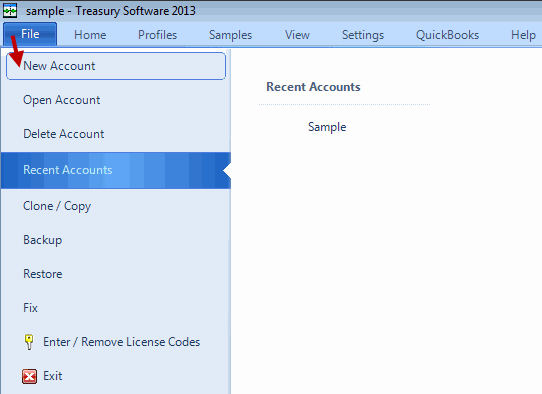Go to the View tab

297,35
